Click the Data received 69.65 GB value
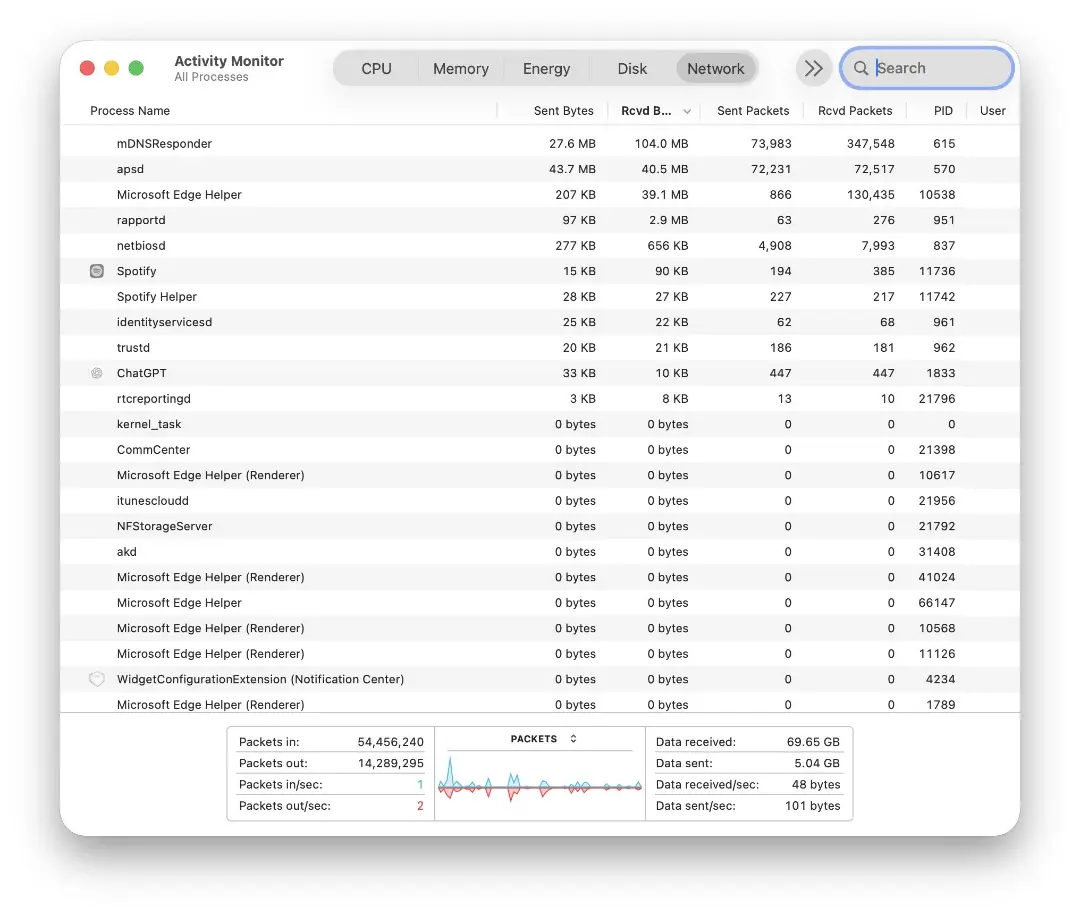This screenshot has width=1080, height=915. (813, 742)
